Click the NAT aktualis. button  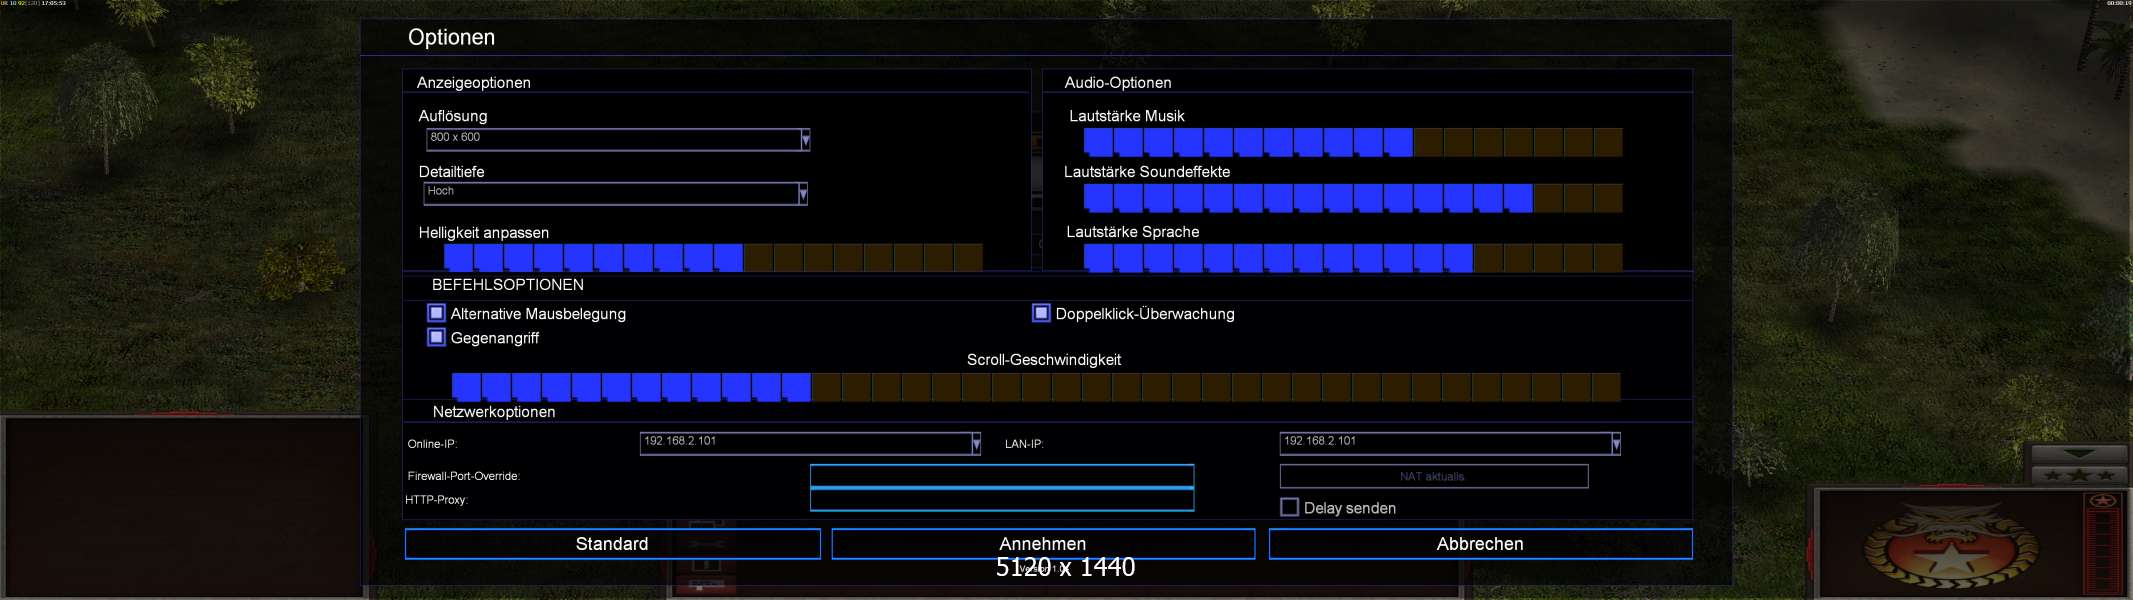pos(1432,477)
